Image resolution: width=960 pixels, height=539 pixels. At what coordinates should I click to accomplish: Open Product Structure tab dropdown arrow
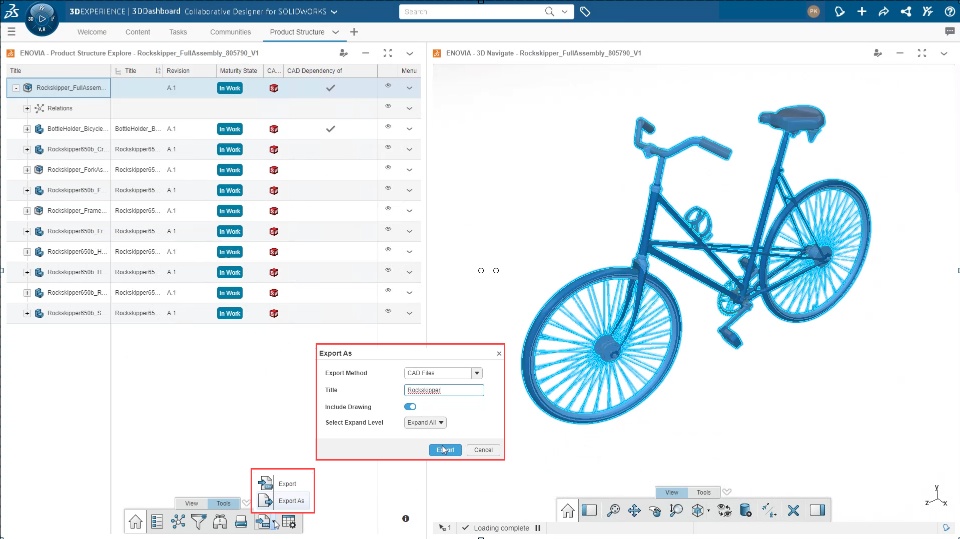336,32
